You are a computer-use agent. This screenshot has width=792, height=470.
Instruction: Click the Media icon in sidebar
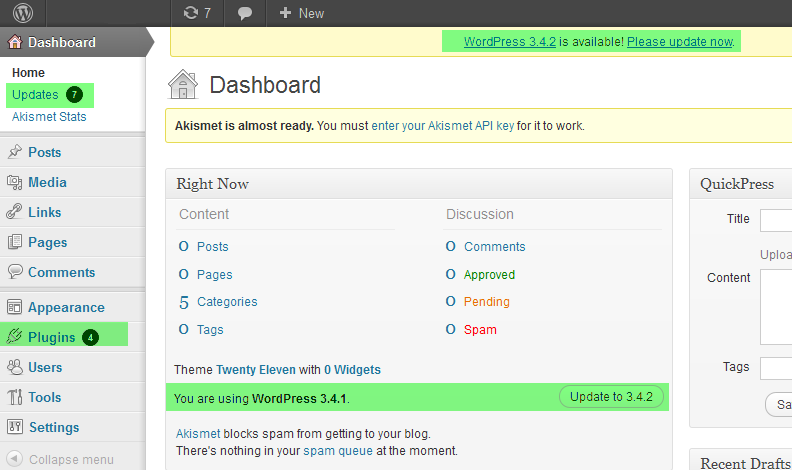[15, 182]
